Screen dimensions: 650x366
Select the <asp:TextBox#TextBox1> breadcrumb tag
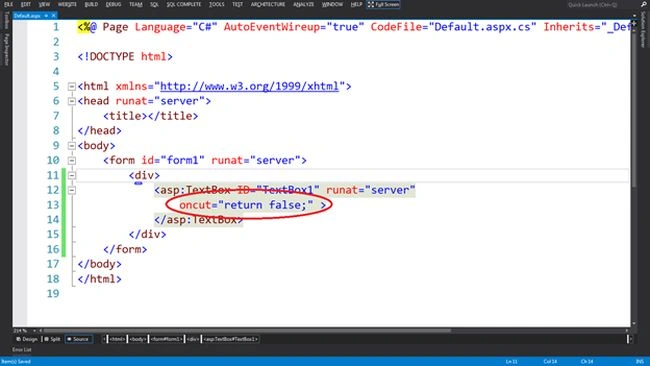tap(230, 339)
